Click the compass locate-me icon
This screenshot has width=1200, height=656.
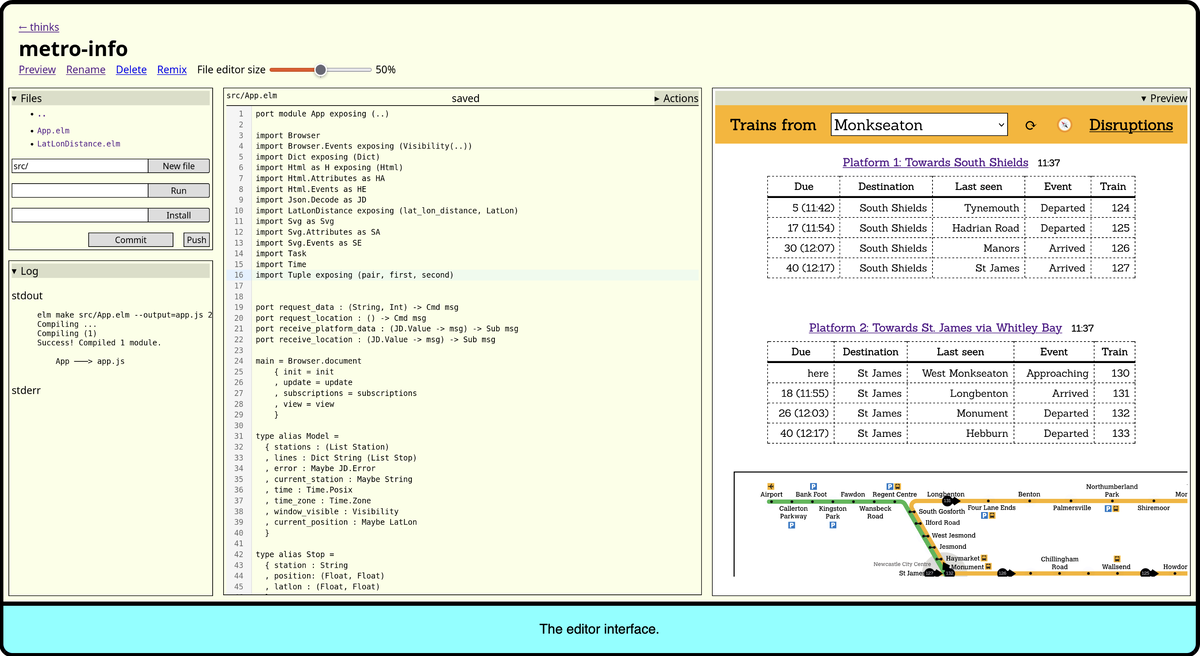1065,125
